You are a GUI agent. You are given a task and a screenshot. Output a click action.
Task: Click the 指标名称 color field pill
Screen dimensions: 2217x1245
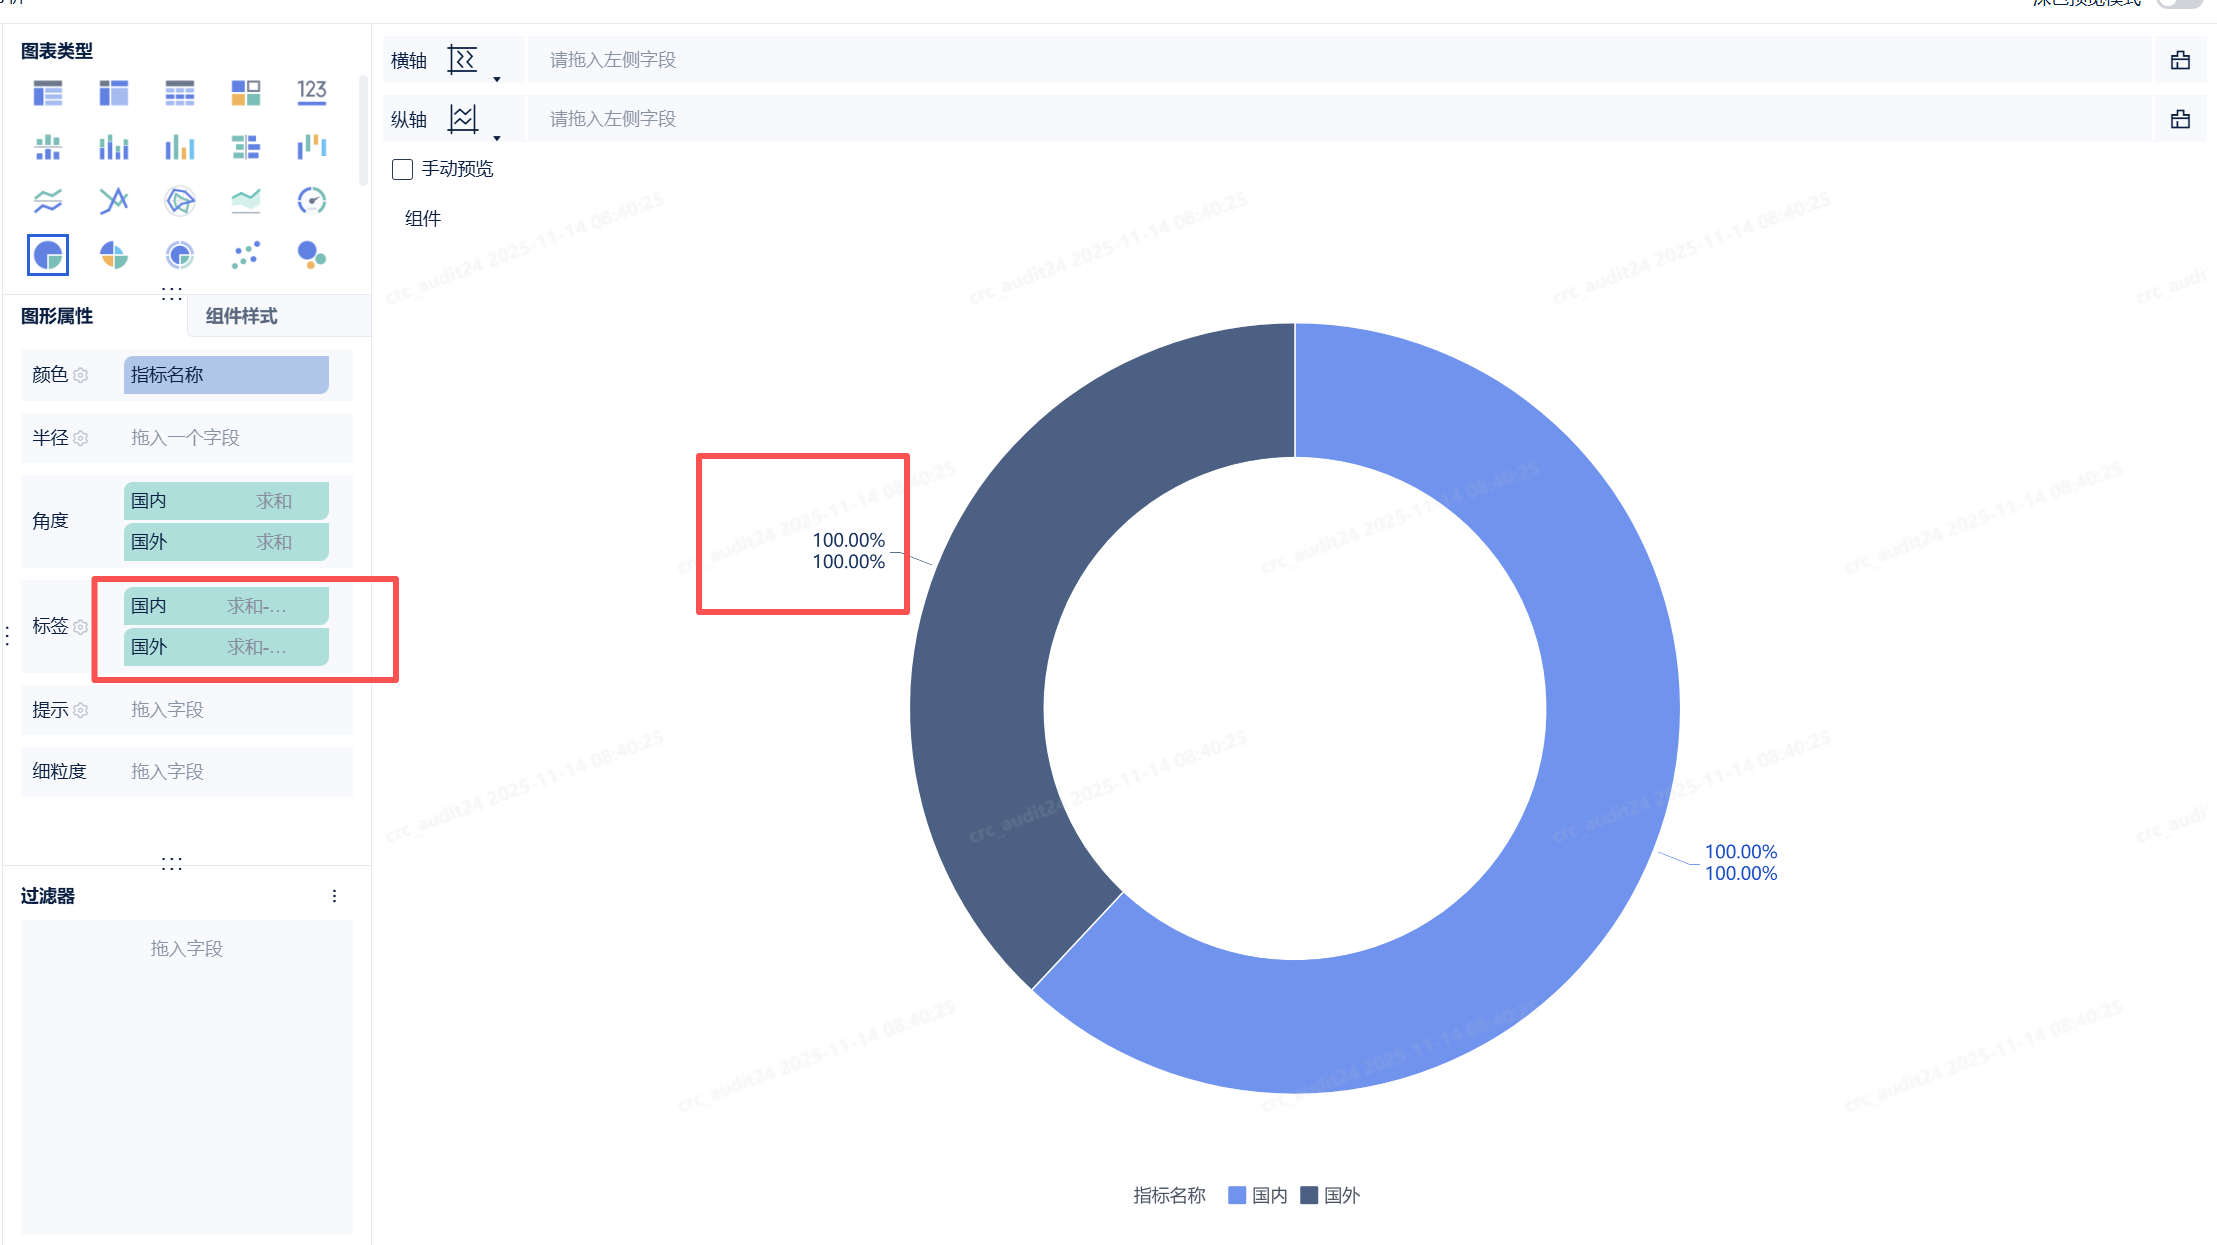pos(226,375)
